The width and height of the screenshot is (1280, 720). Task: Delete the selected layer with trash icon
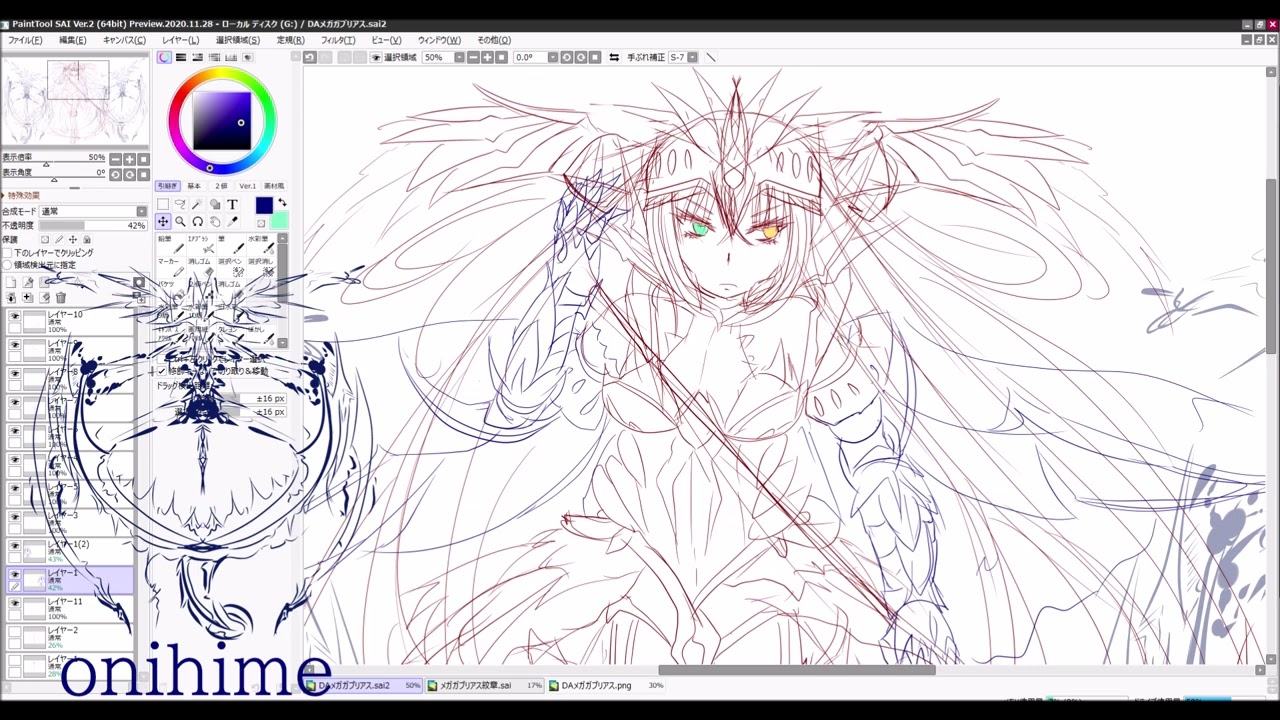point(61,298)
